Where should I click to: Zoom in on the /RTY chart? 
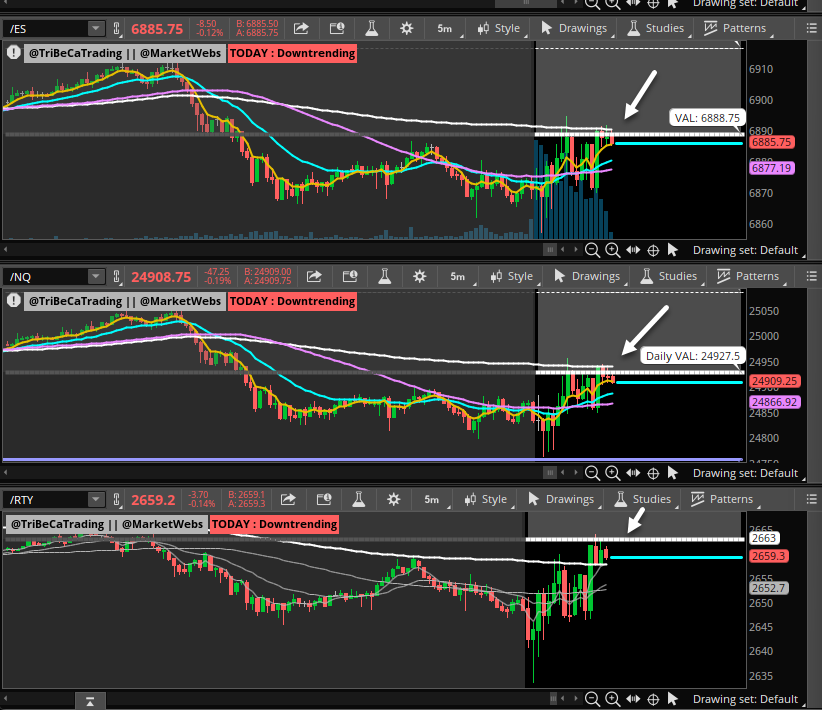612,699
